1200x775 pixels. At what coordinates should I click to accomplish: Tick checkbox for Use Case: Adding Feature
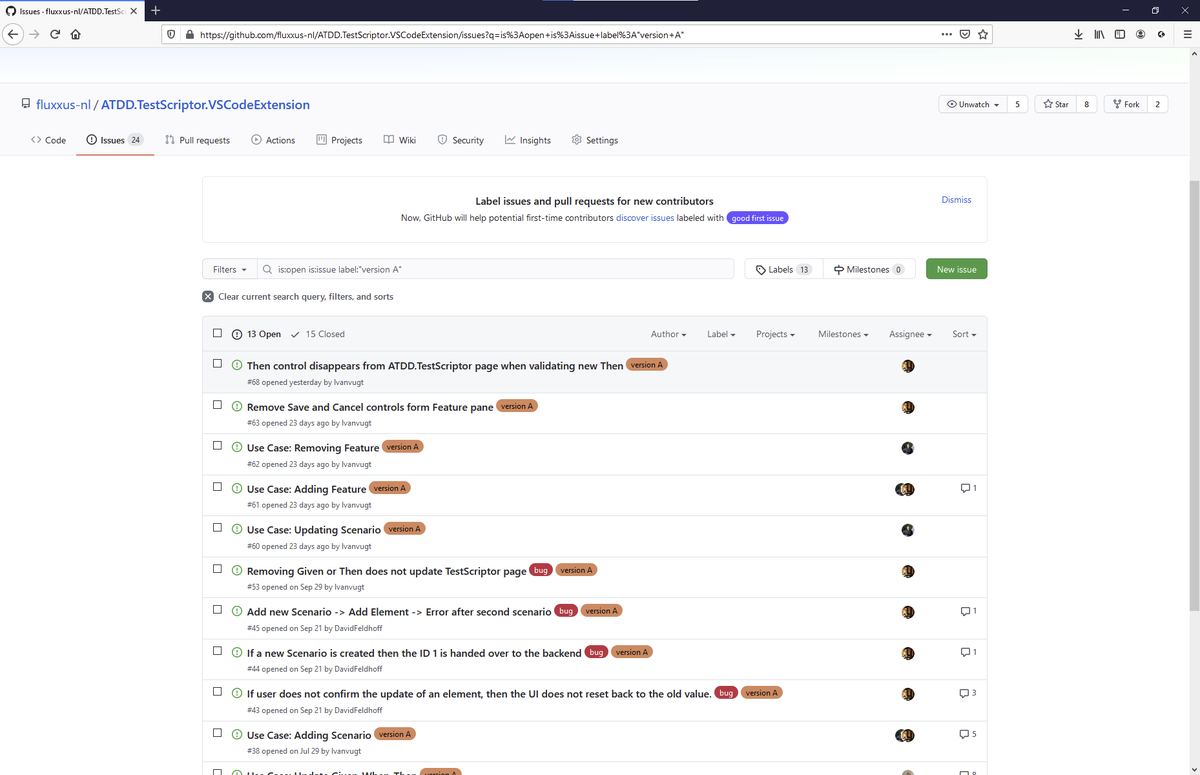click(x=217, y=487)
